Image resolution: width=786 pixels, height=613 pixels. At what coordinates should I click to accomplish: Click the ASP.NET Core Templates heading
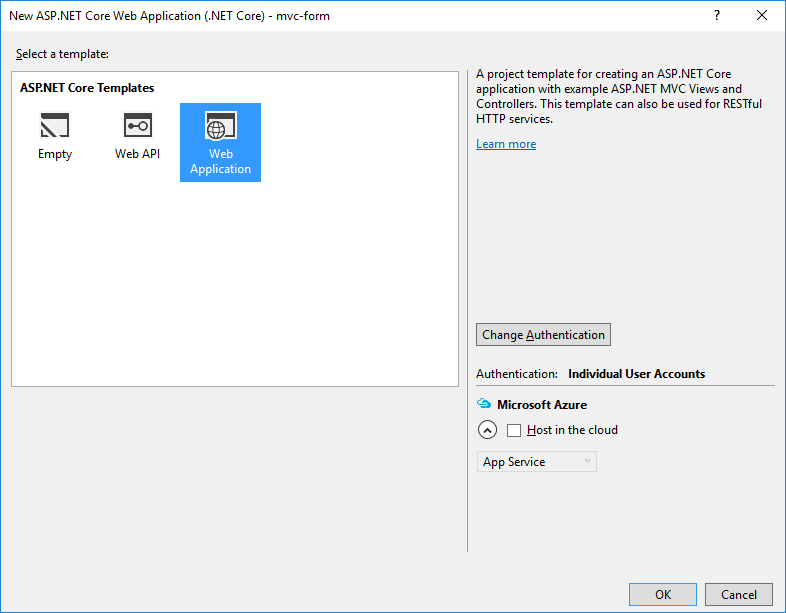point(87,88)
